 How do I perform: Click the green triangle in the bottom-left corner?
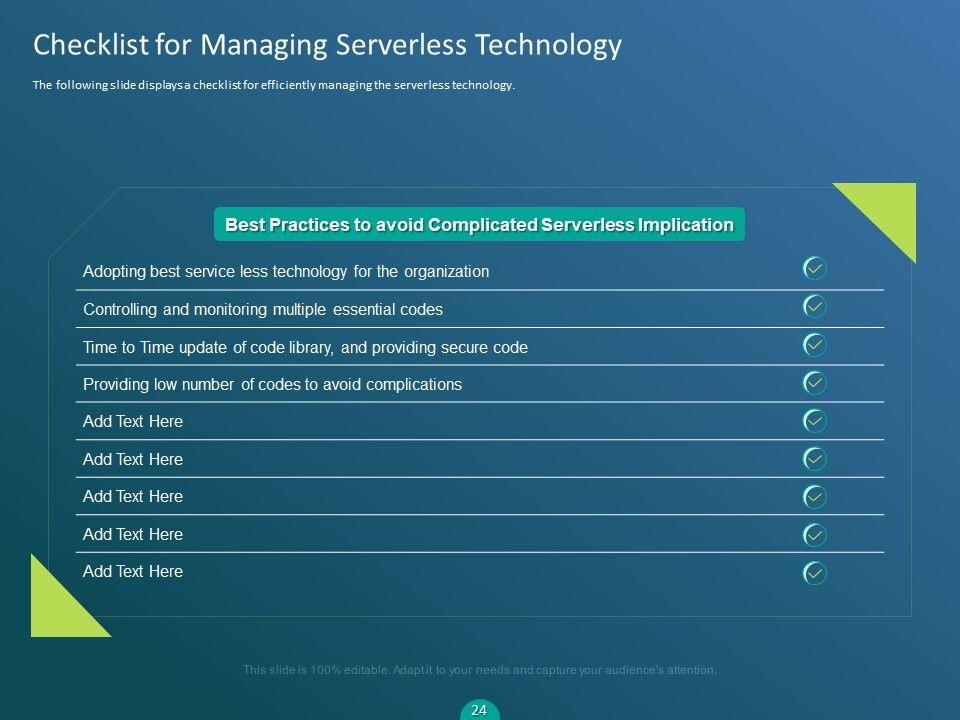click(58, 608)
